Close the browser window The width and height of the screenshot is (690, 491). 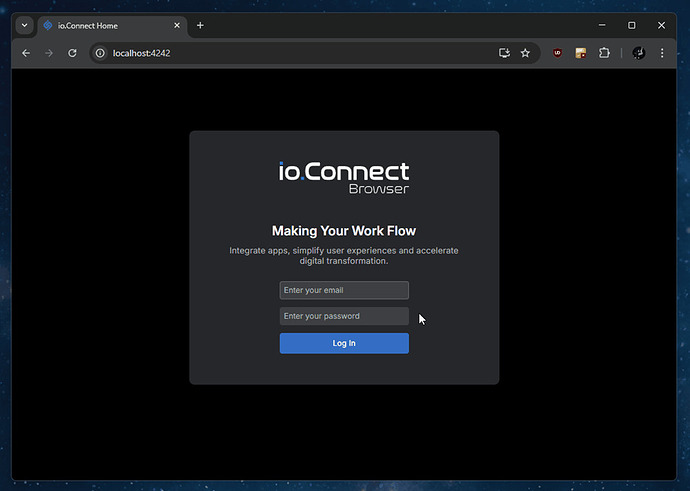click(x=661, y=26)
